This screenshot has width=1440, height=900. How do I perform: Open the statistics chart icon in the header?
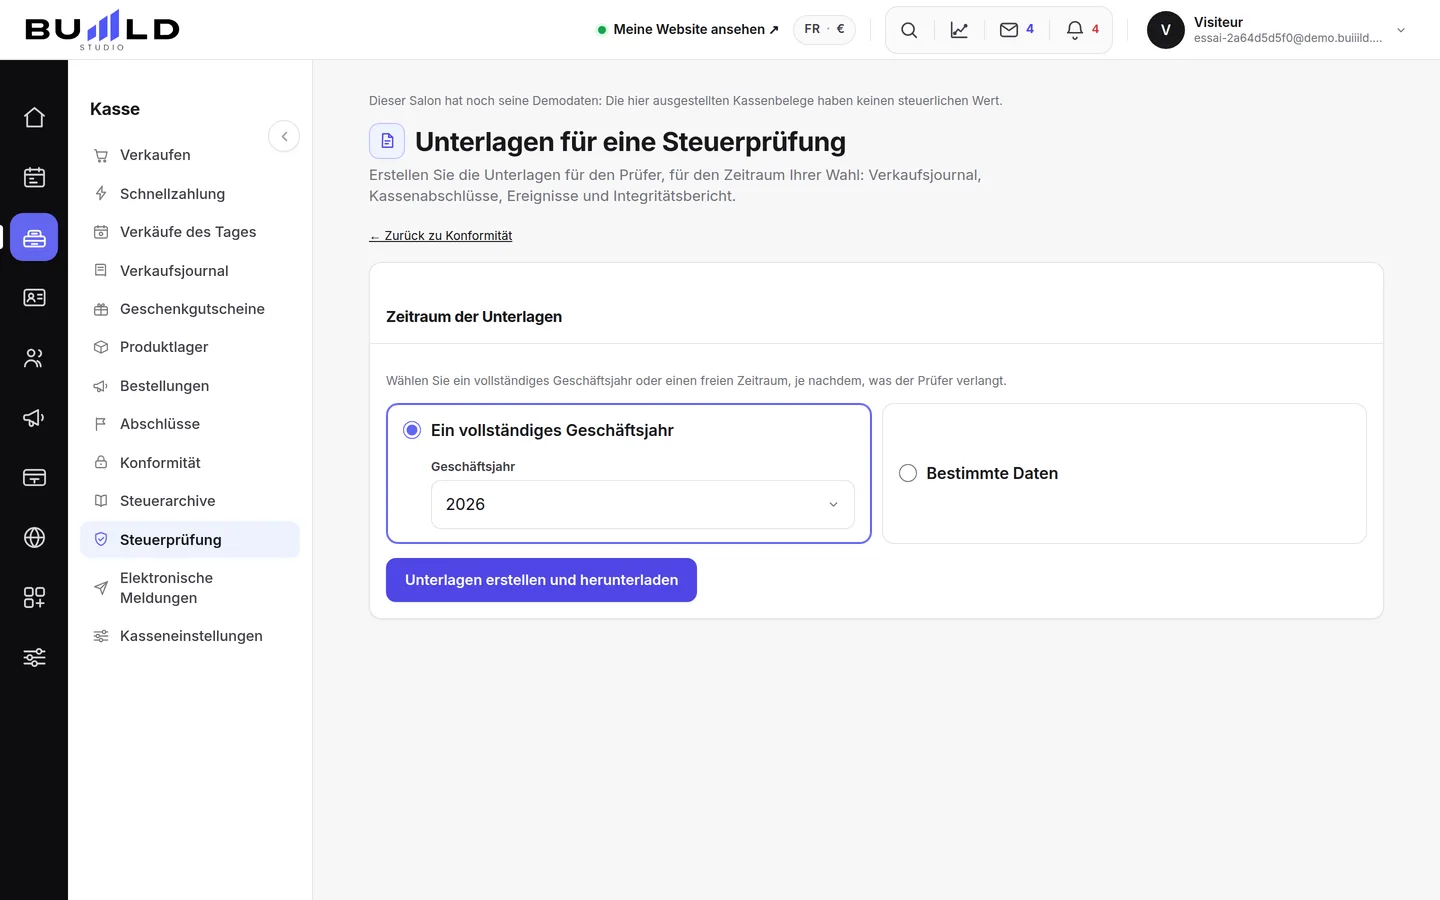pyautogui.click(x=959, y=30)
